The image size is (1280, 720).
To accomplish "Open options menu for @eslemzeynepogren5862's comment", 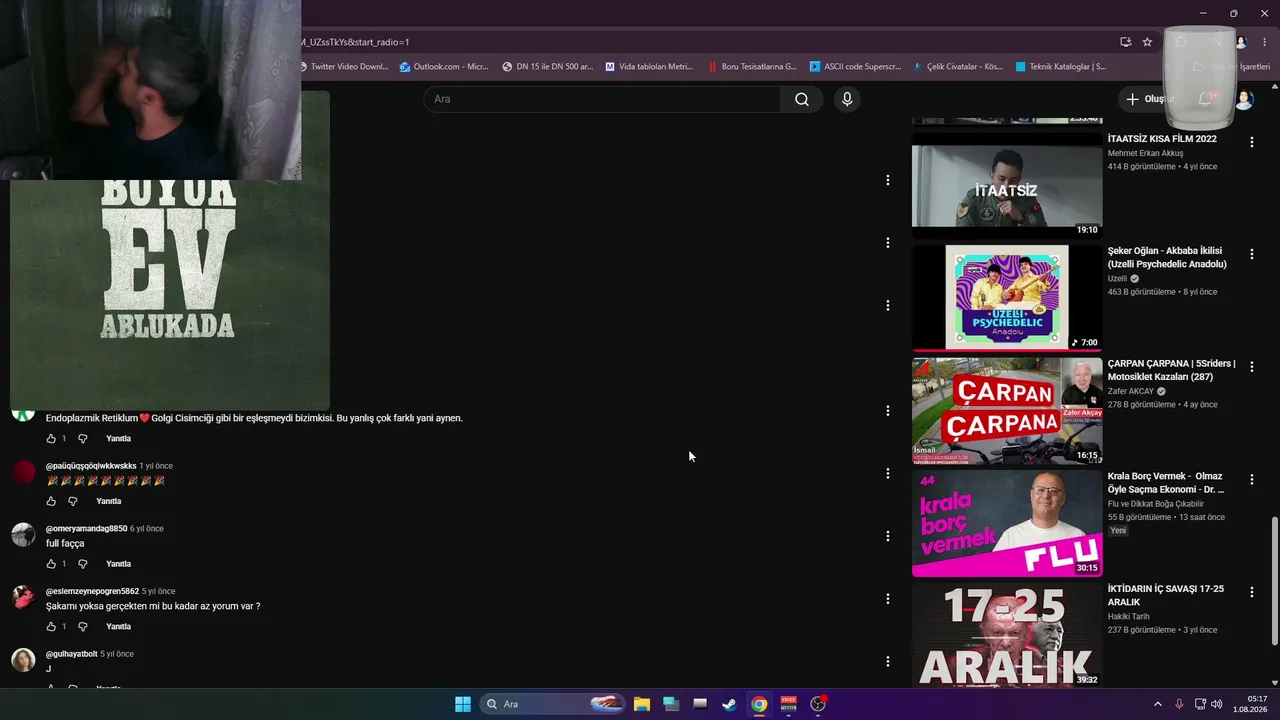I will click(887, 598).
